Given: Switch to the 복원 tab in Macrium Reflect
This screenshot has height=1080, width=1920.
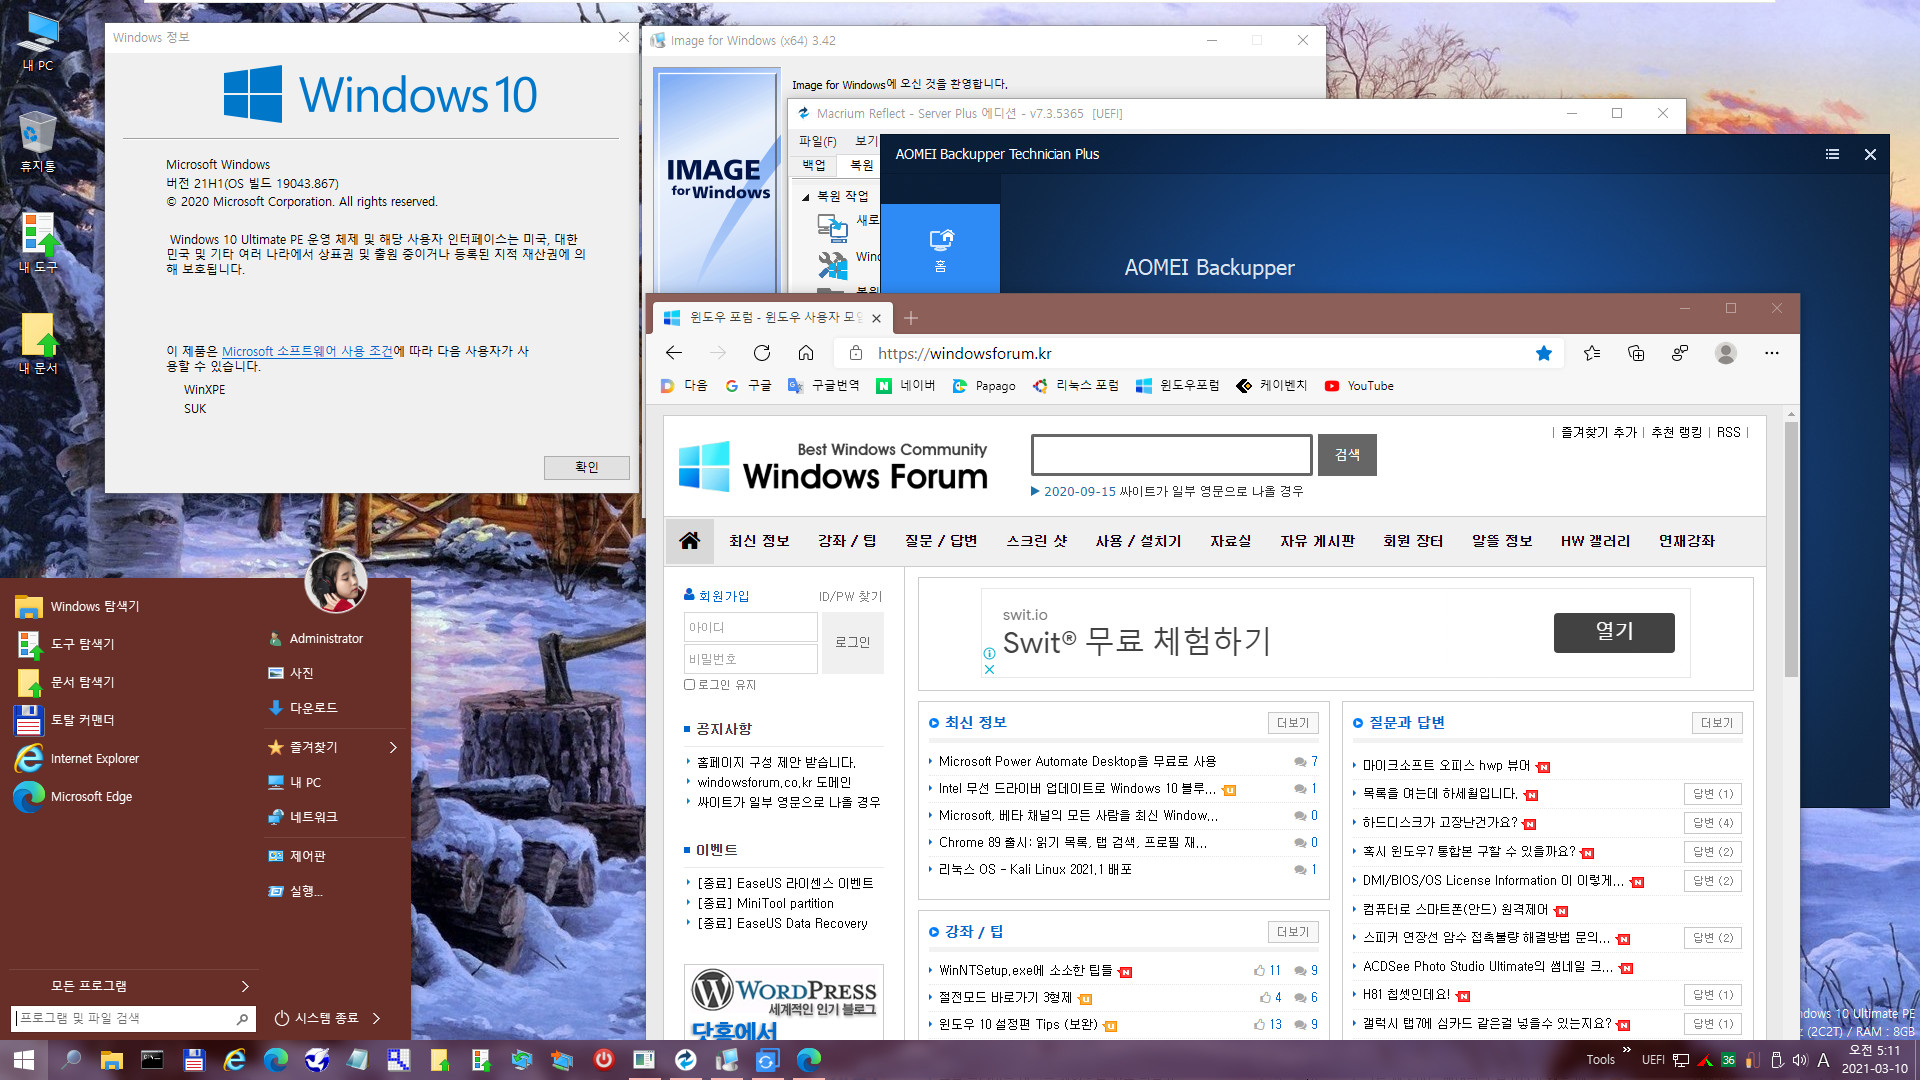Looking at the screenshot, I should pyautogui.click(x=861, y=165).
